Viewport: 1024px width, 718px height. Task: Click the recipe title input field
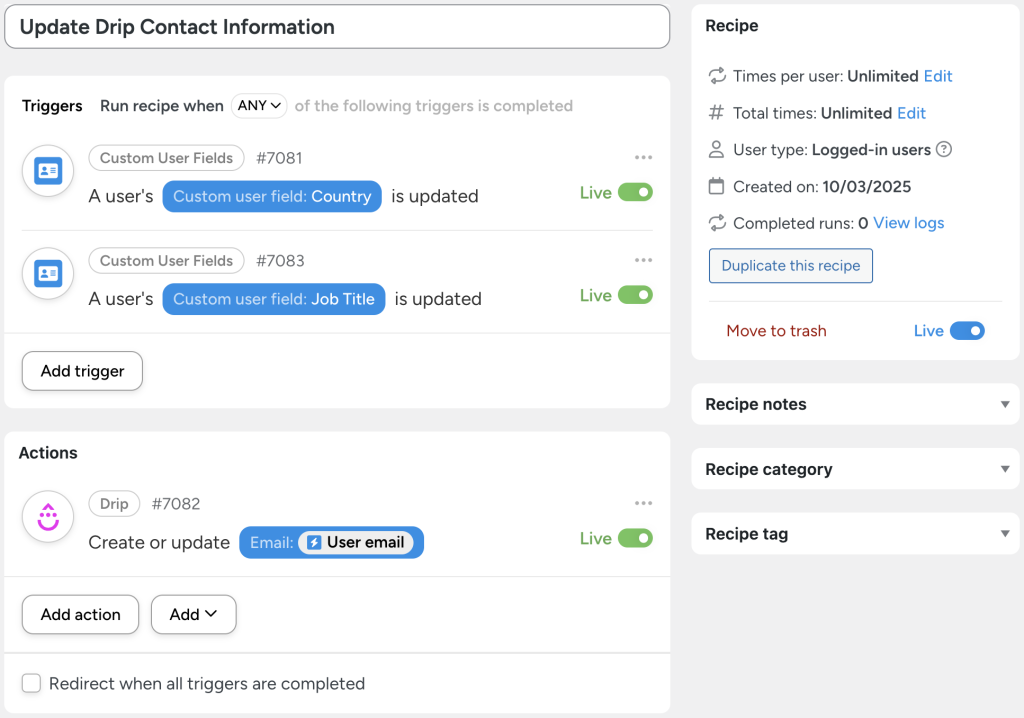337,27
